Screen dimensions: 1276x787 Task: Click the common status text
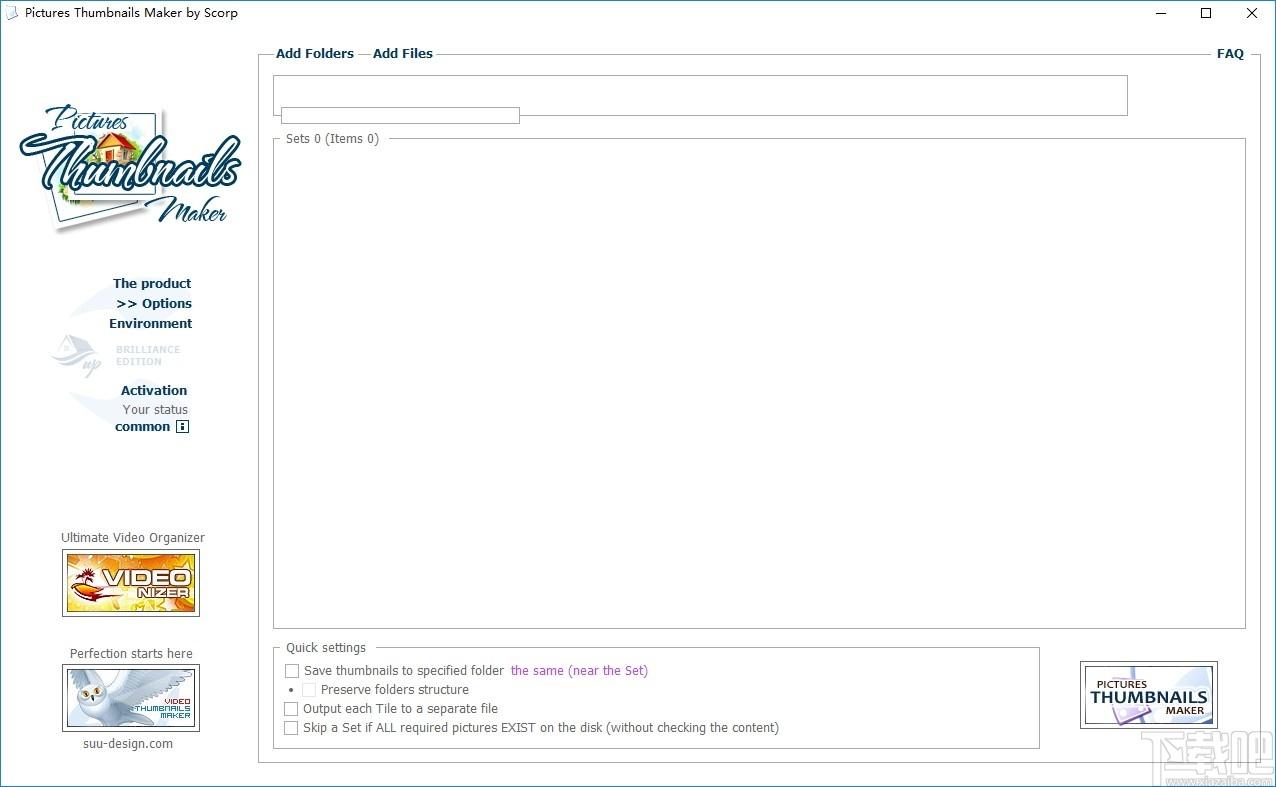(143, 427)
